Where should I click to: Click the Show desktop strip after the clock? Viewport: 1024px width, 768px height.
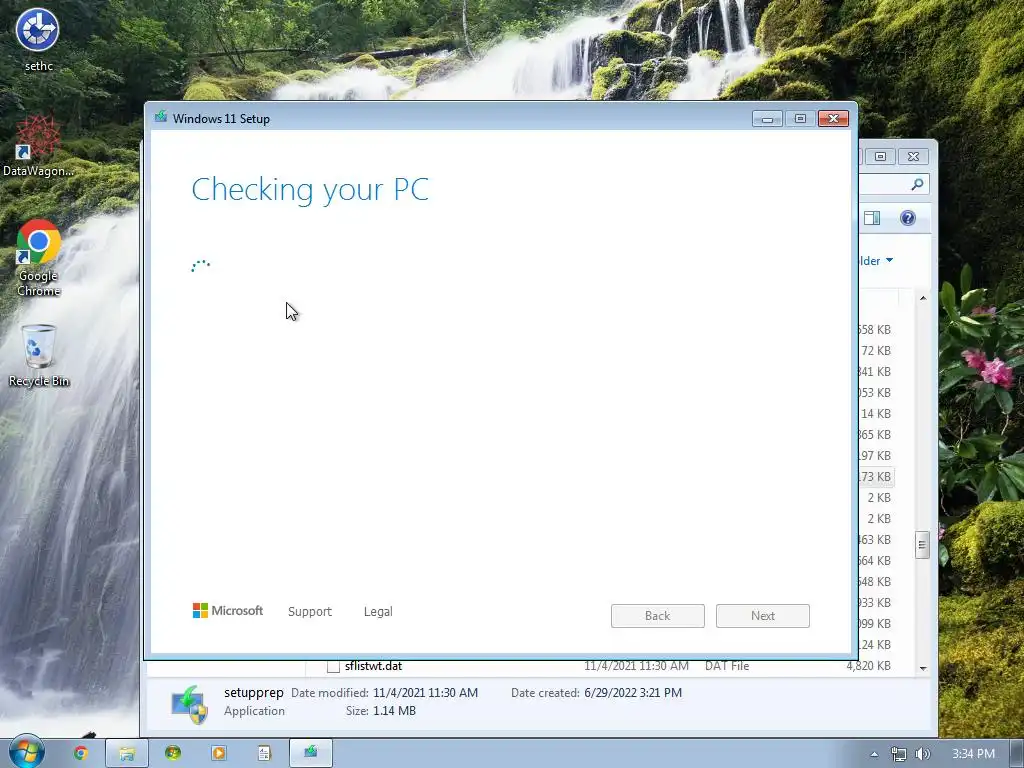pyautogui.click(x=1017, y=754)
